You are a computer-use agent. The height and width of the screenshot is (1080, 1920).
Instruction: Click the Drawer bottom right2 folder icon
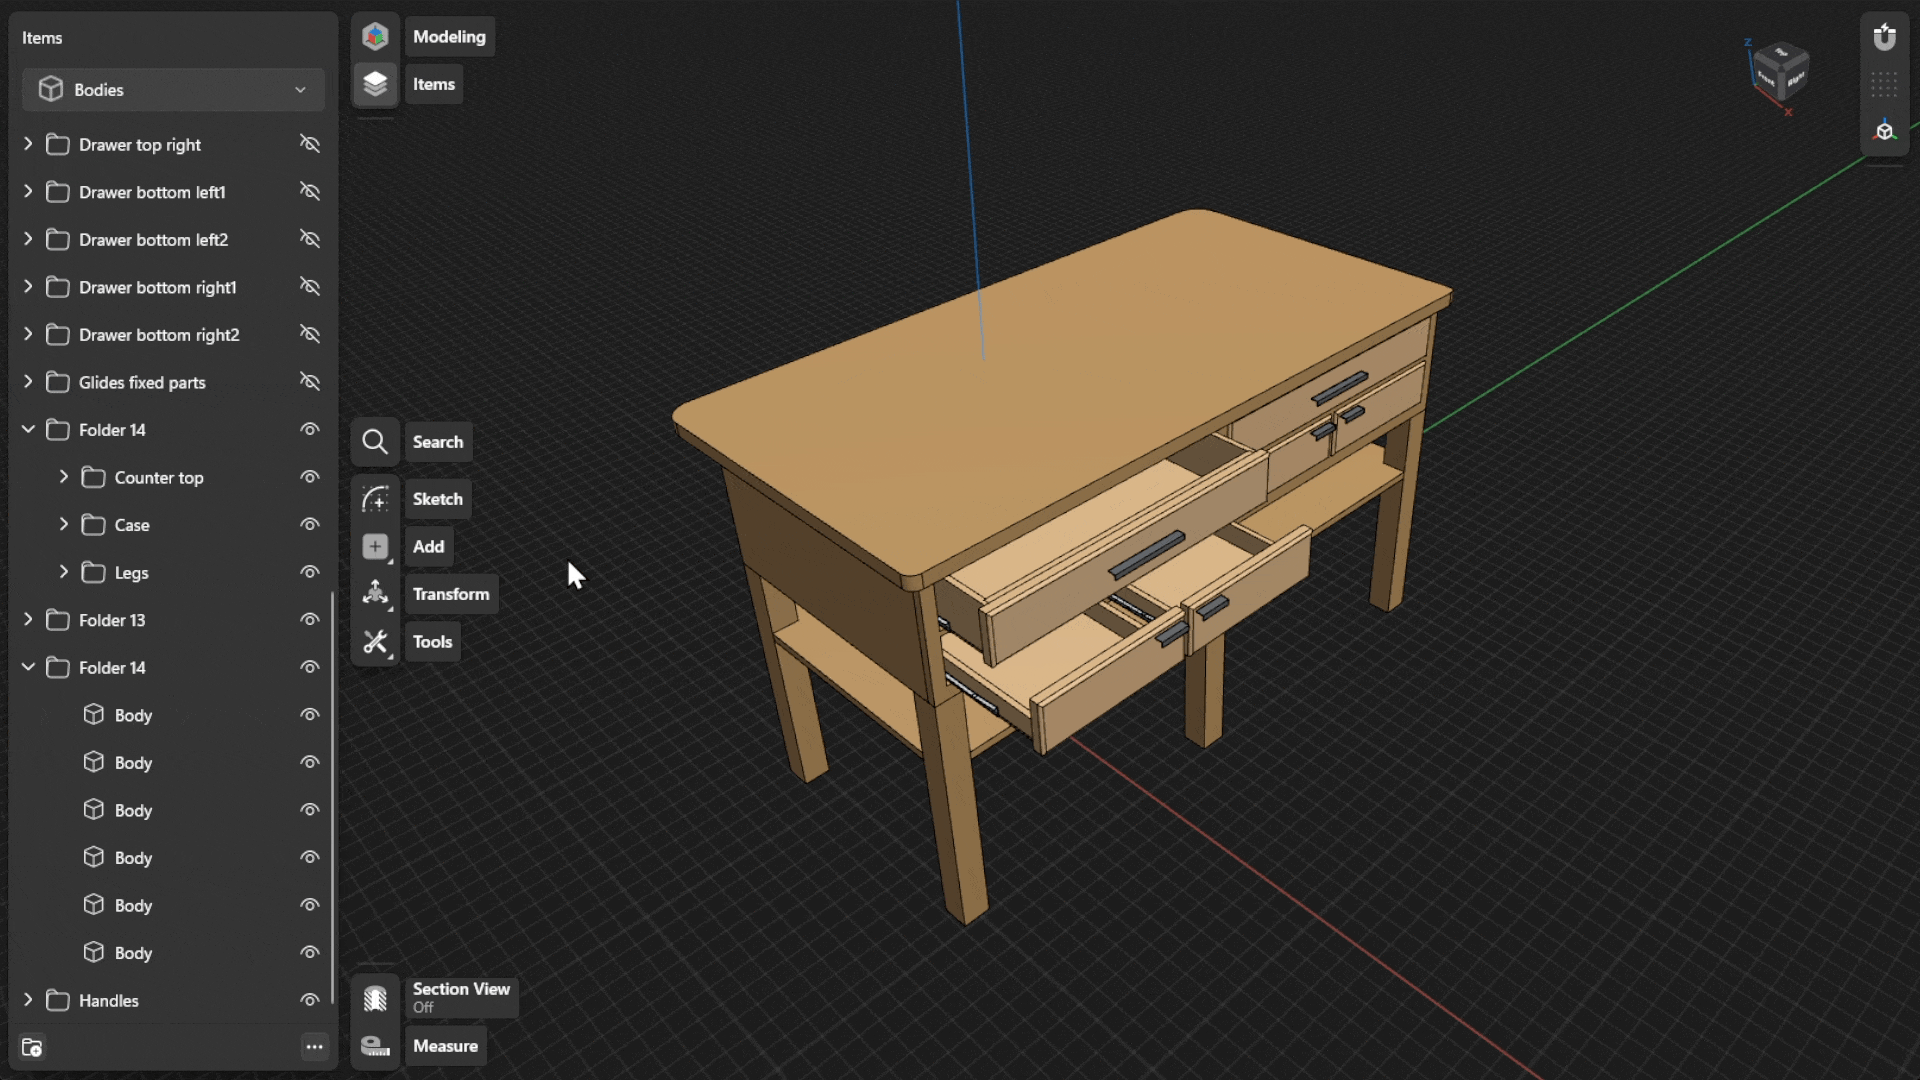pos(58,335)
